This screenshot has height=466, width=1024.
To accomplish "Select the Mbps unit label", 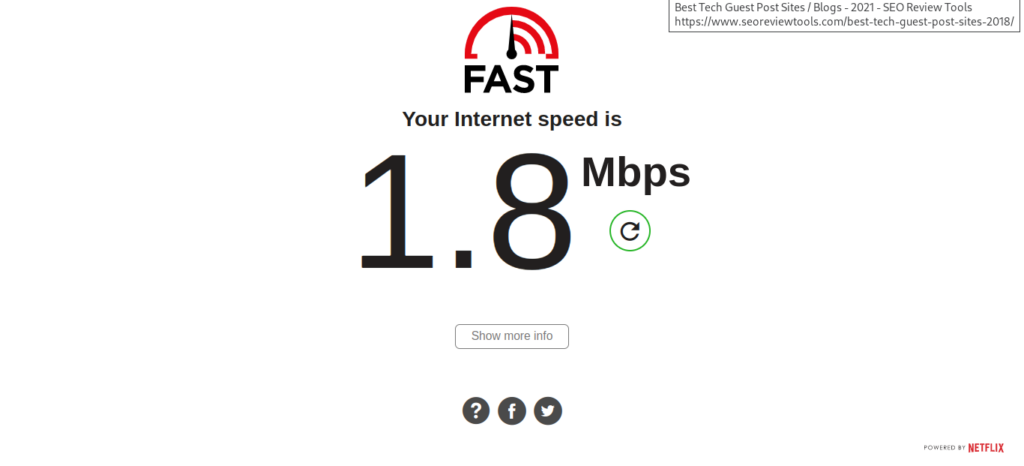I will pos(635,173).
